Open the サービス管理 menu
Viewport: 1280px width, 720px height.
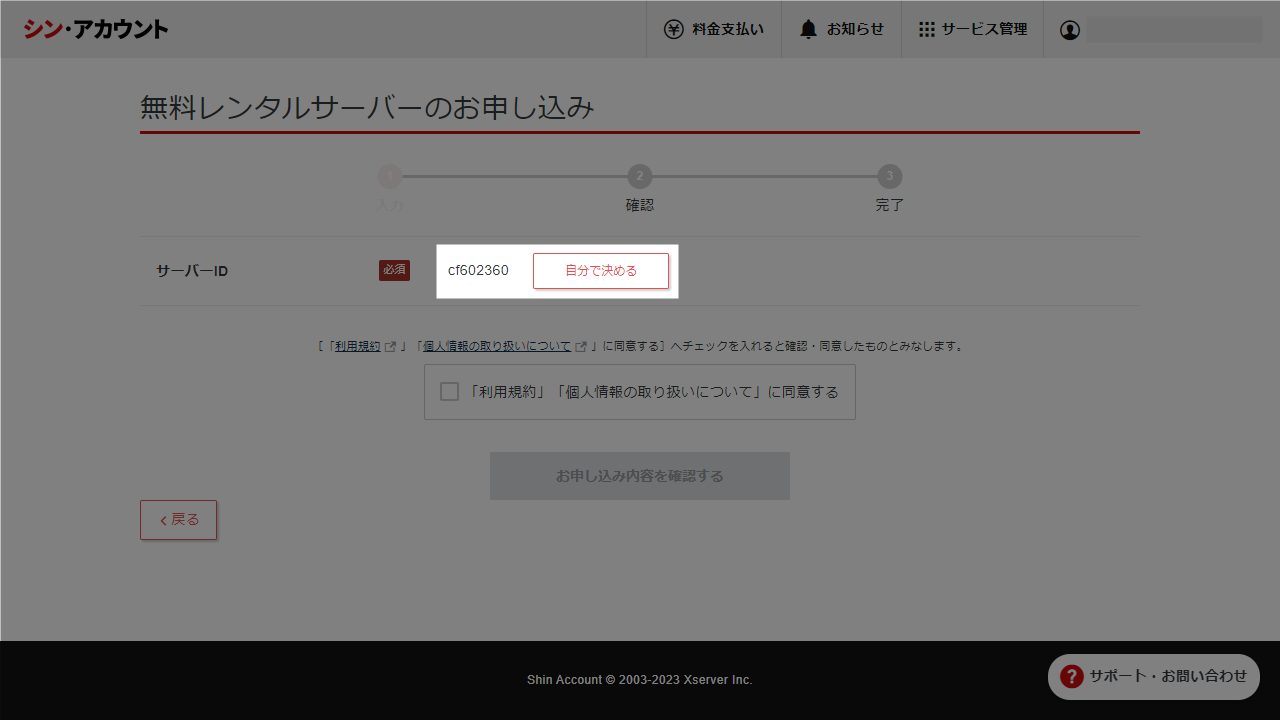coord(972,29)
